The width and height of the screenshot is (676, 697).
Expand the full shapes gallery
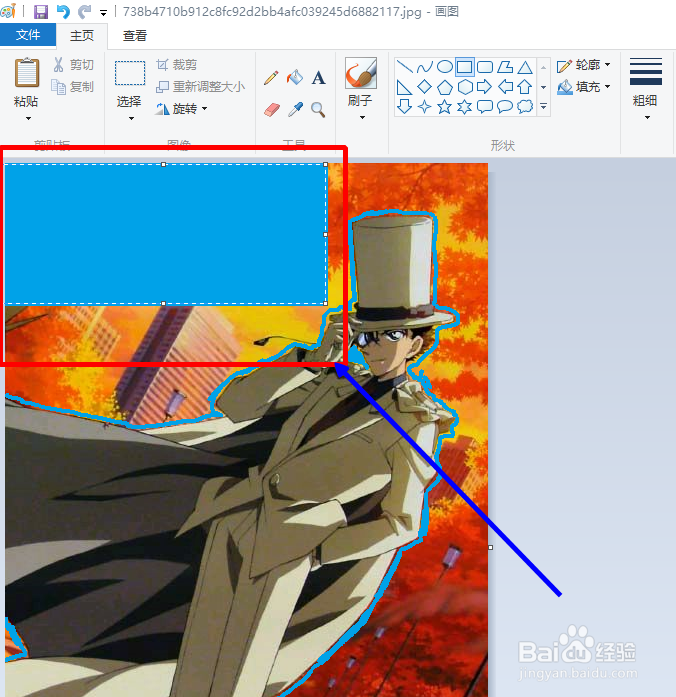tap(544, 106)
